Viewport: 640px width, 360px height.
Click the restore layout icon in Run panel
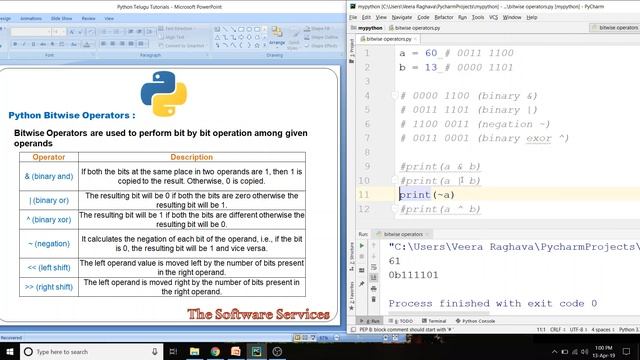pyautogui.click(x=362, y=270)
